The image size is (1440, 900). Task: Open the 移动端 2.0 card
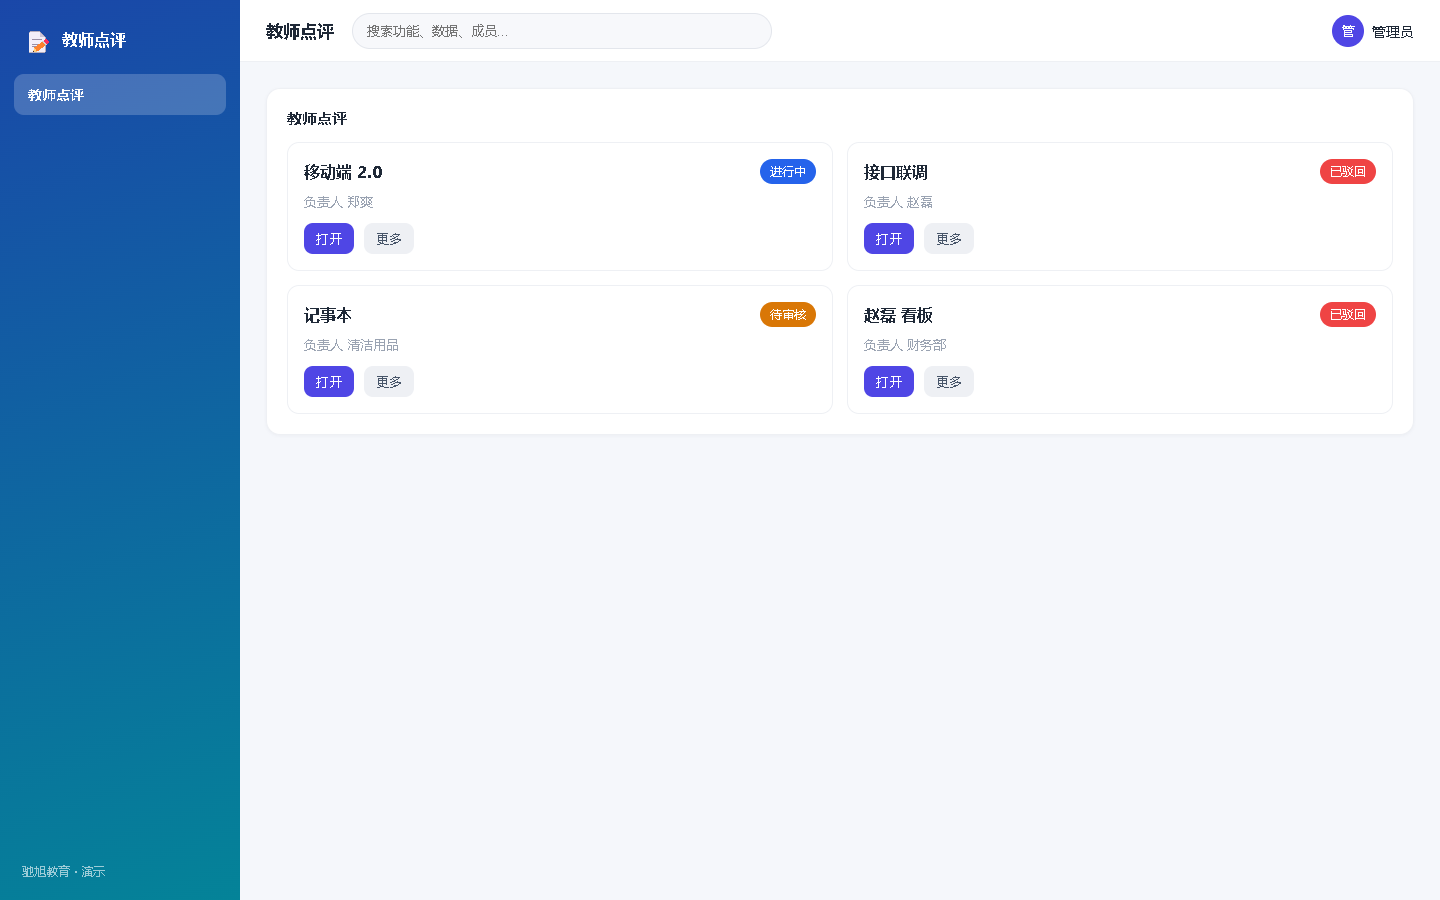tap(329, 239)
